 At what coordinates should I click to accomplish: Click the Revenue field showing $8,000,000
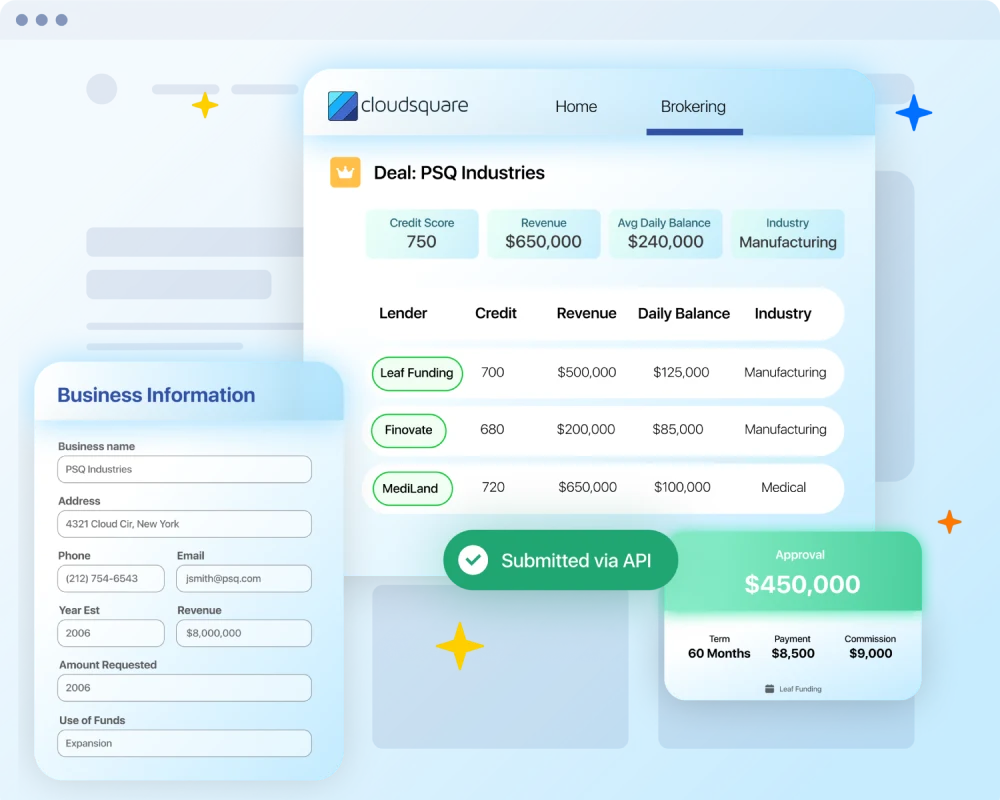coord(244,633)
